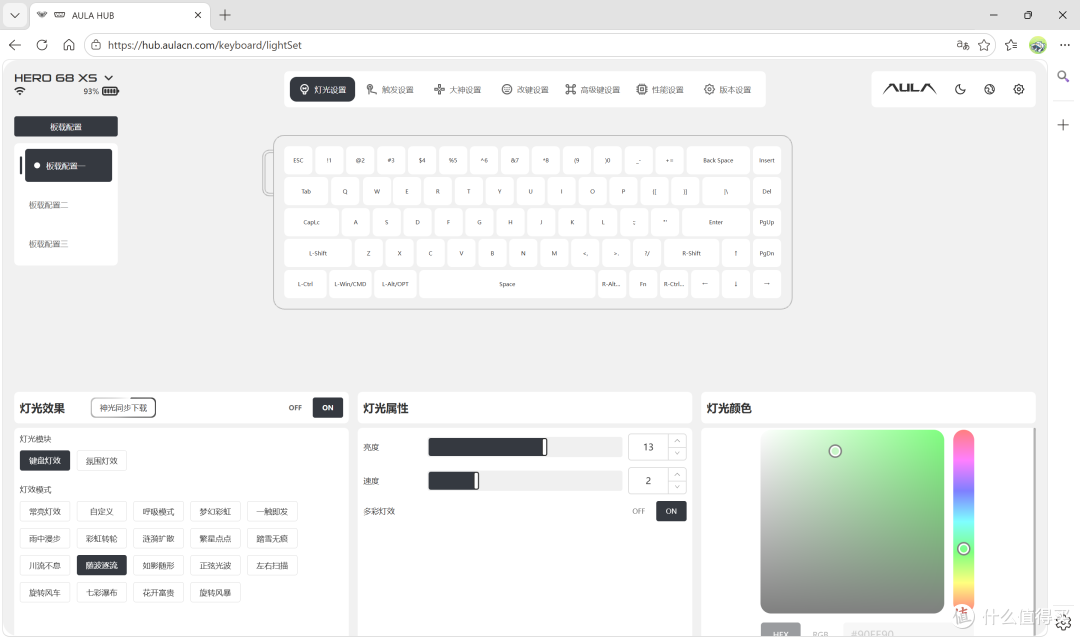The width and height of the screenshot is (1080, 639).
Task: Click the 版本设置 version gear icon
Action: [x=709, y=90]
